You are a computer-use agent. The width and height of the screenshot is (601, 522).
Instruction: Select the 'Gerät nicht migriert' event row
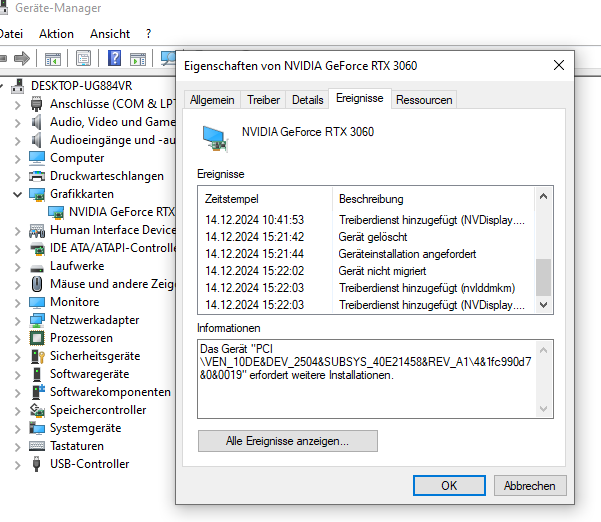coord(366,271)
